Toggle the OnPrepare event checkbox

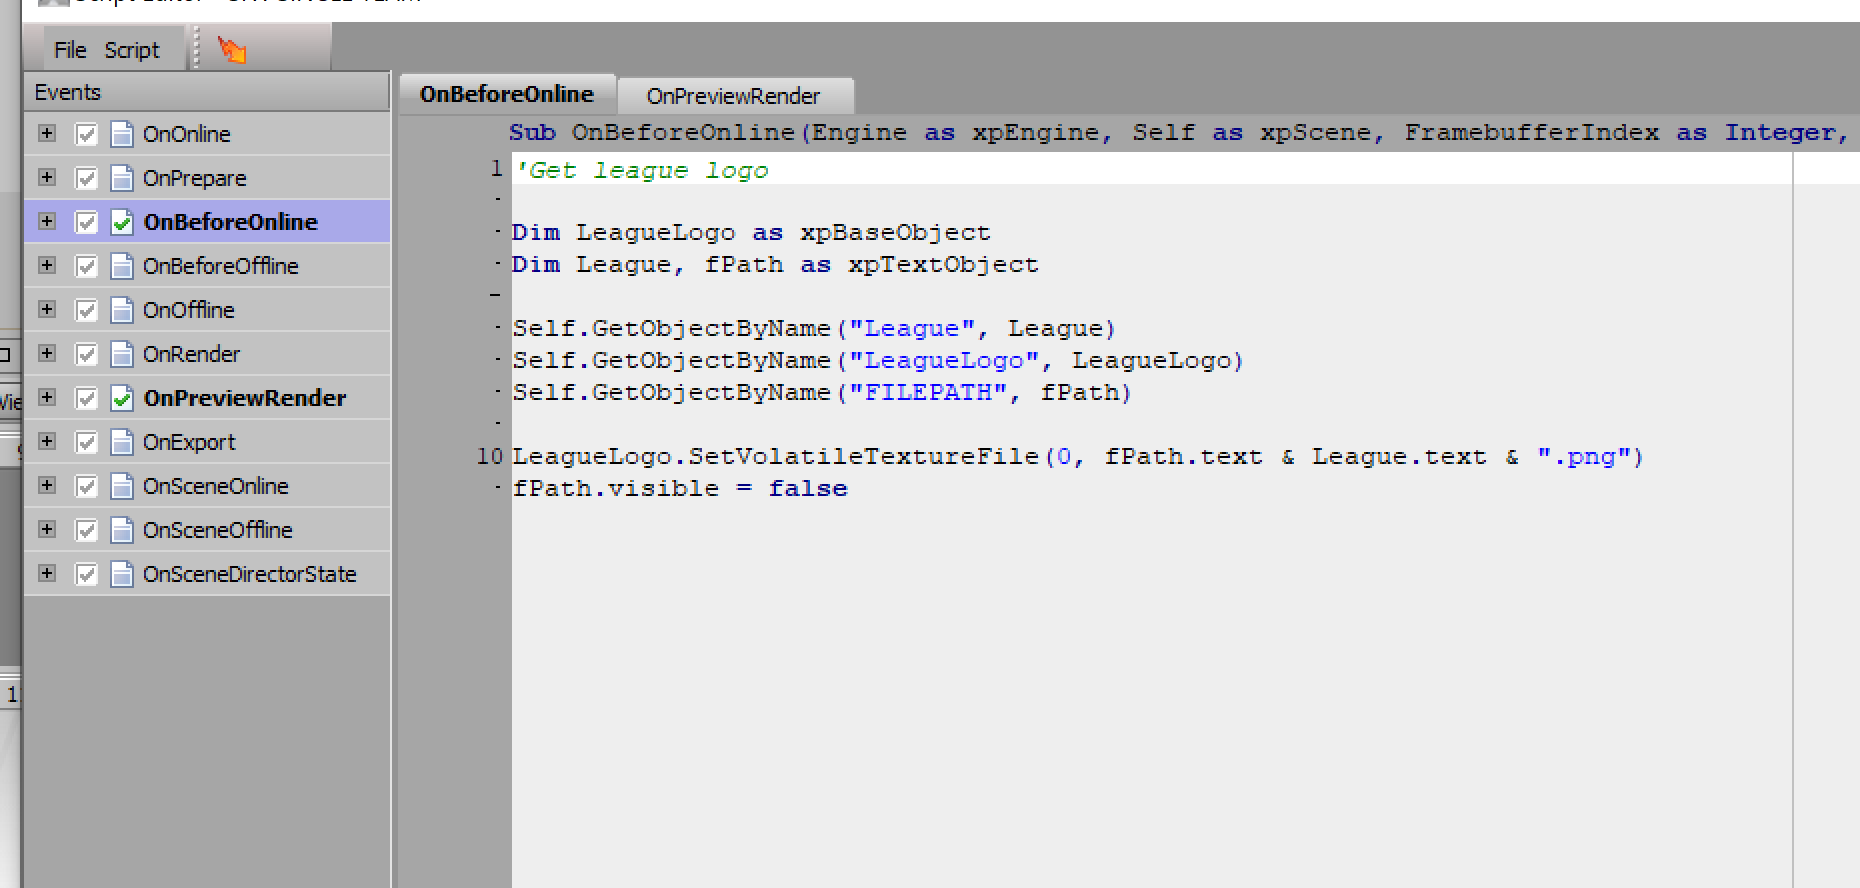pos(86,178)
